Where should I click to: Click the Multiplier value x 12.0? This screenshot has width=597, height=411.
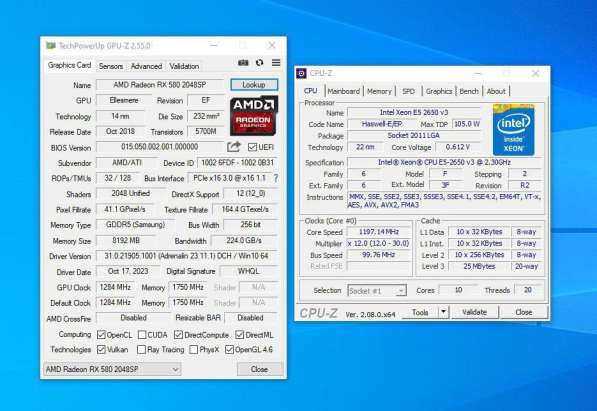pyautogui.click(x=379, y=243)
